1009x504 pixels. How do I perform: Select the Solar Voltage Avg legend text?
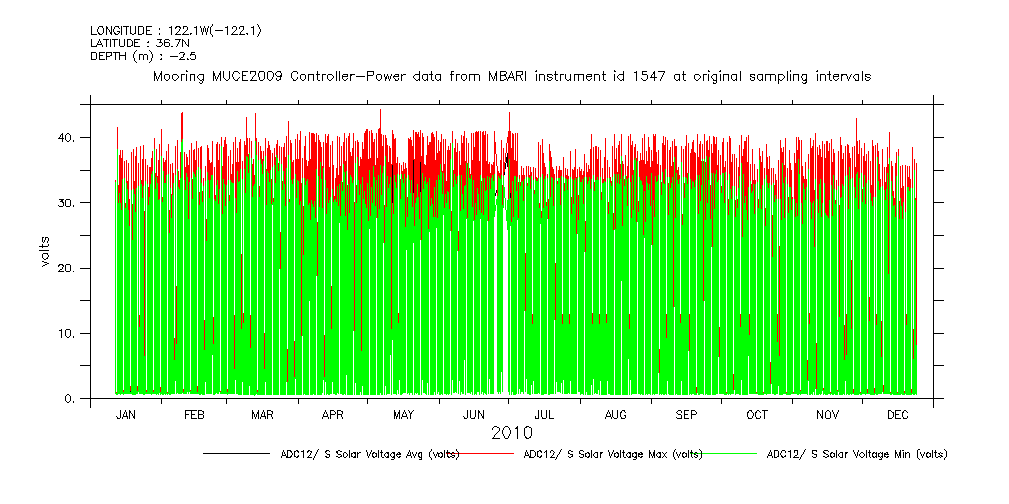[369, 454]
